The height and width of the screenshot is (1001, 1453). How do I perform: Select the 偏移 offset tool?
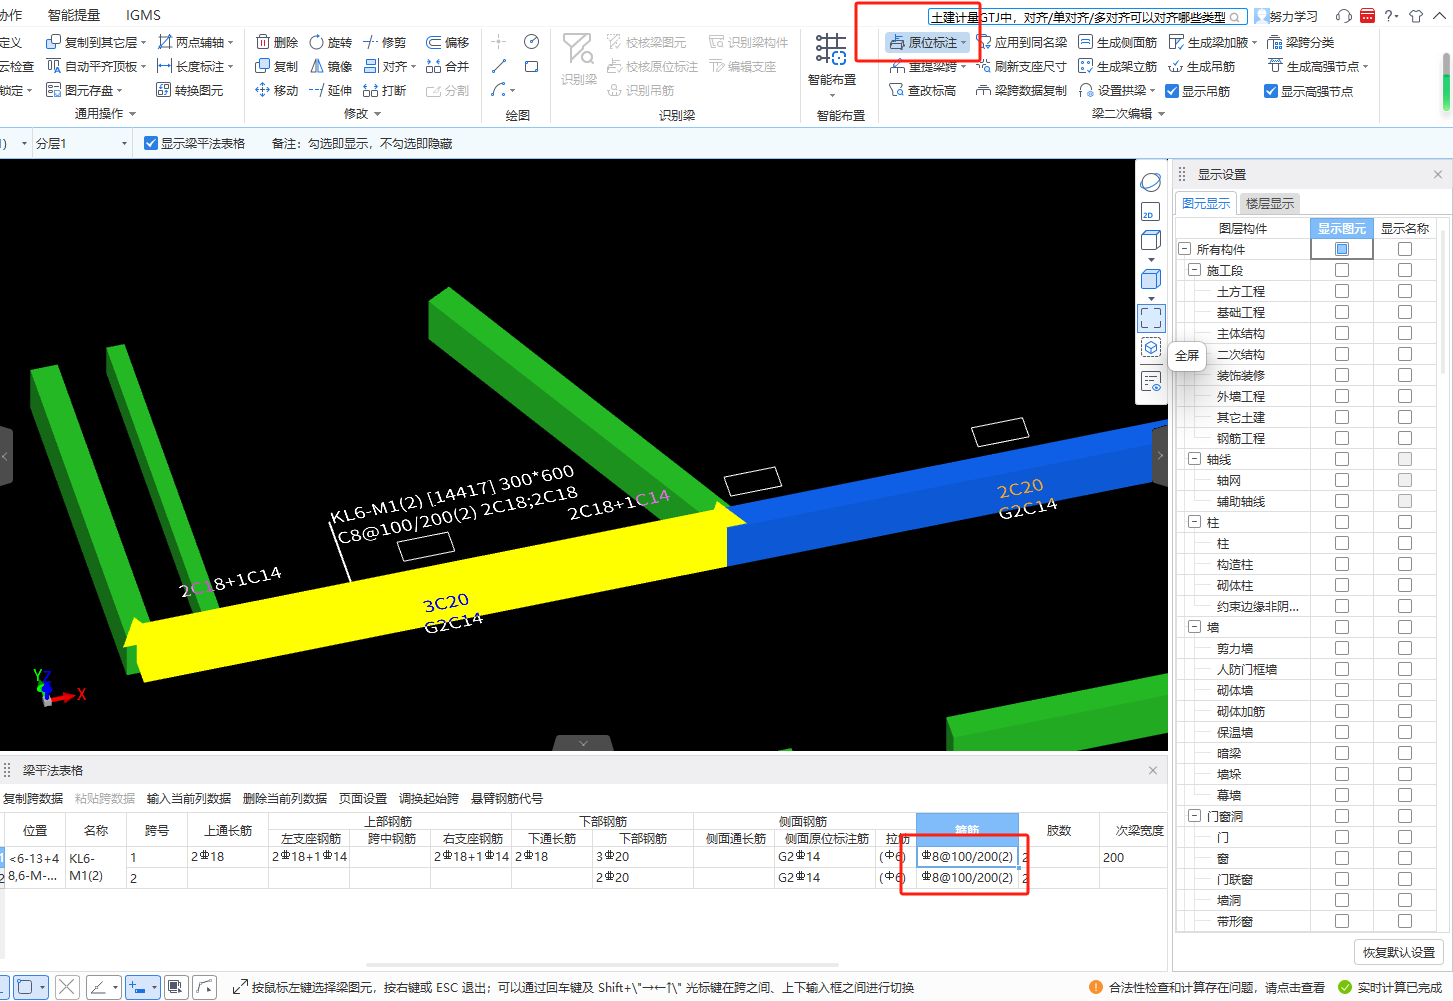point(447,42)
